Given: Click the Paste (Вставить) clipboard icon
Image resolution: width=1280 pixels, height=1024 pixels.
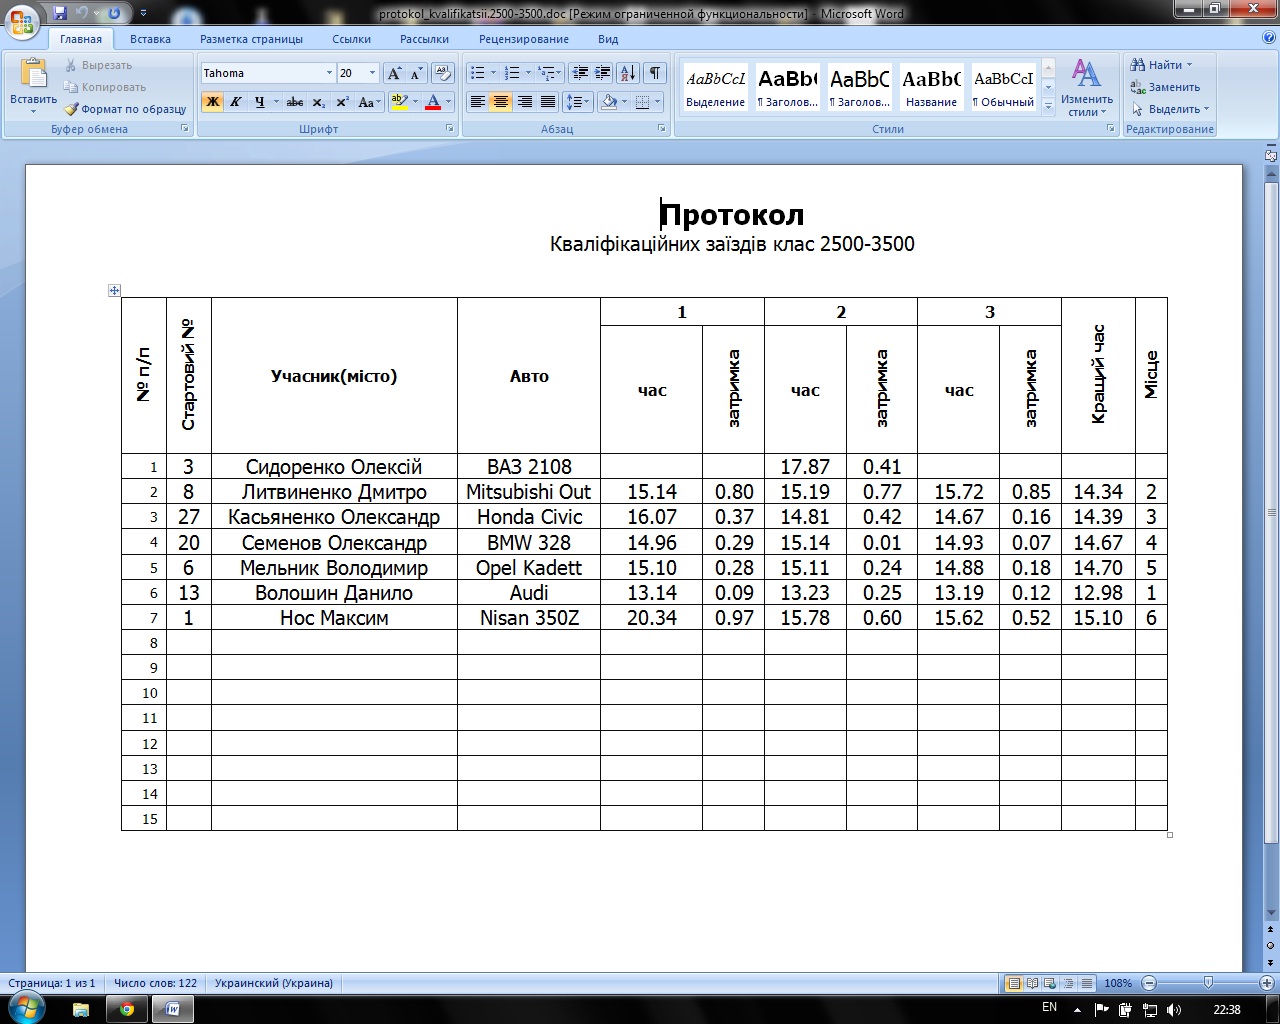Looking at the screenshot, I should click(33, 75).
